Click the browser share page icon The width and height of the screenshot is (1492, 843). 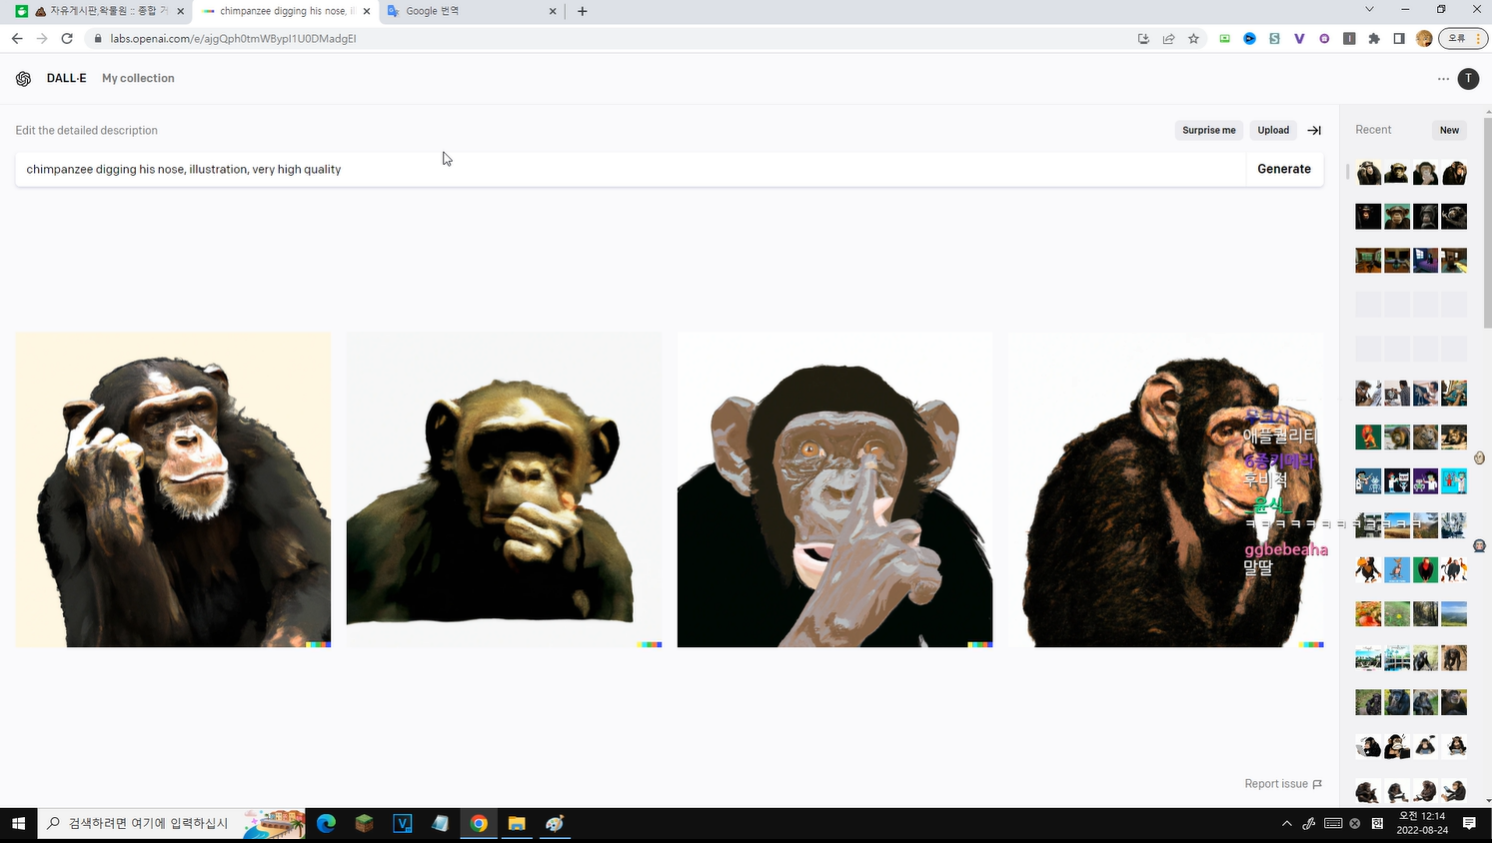1168,39
